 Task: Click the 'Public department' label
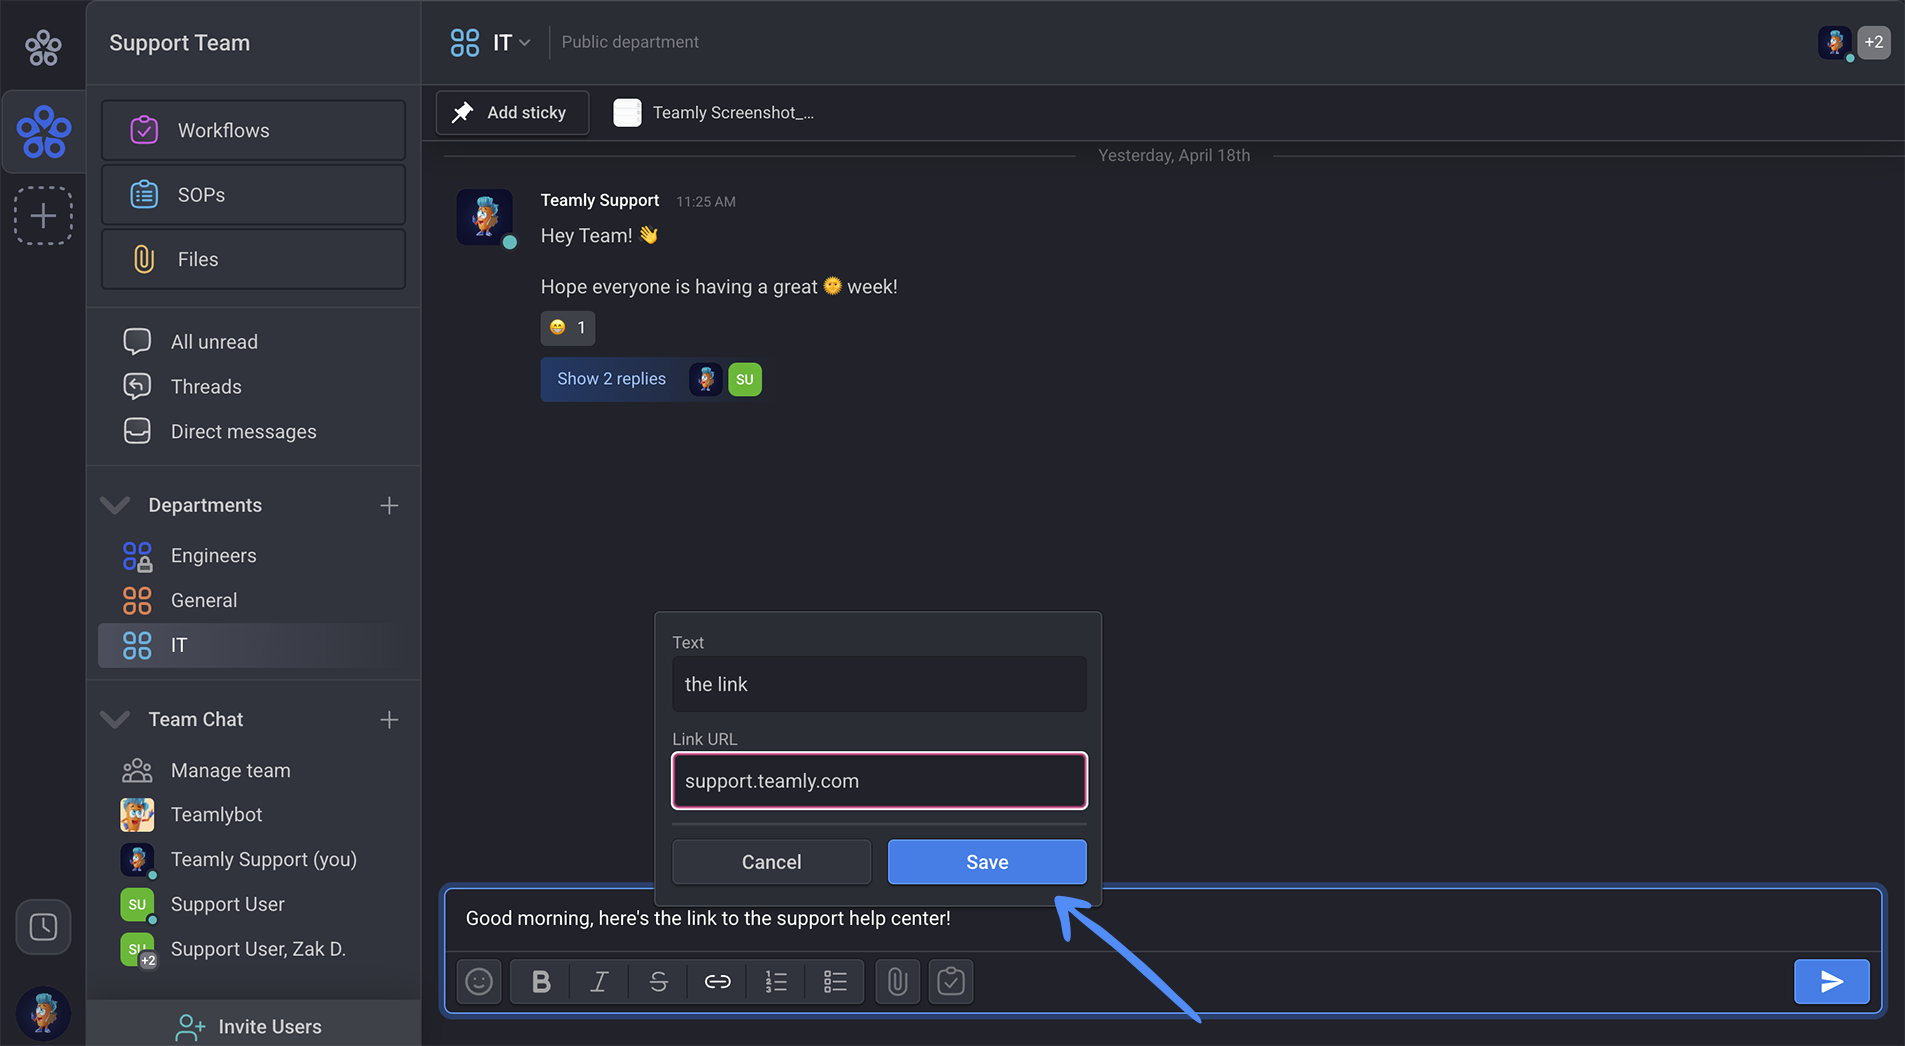630,42
